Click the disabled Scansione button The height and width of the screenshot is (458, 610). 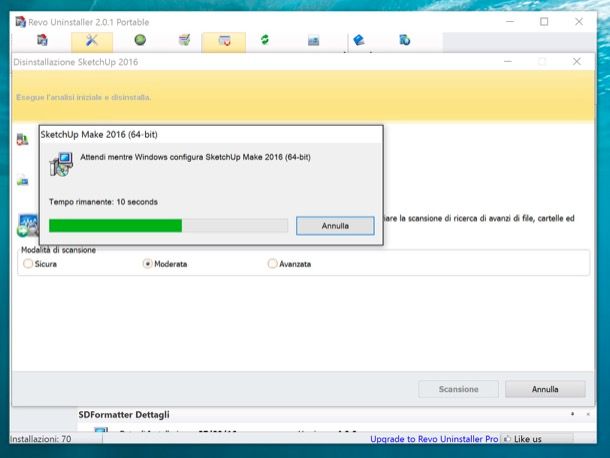(x=459, y=389)
